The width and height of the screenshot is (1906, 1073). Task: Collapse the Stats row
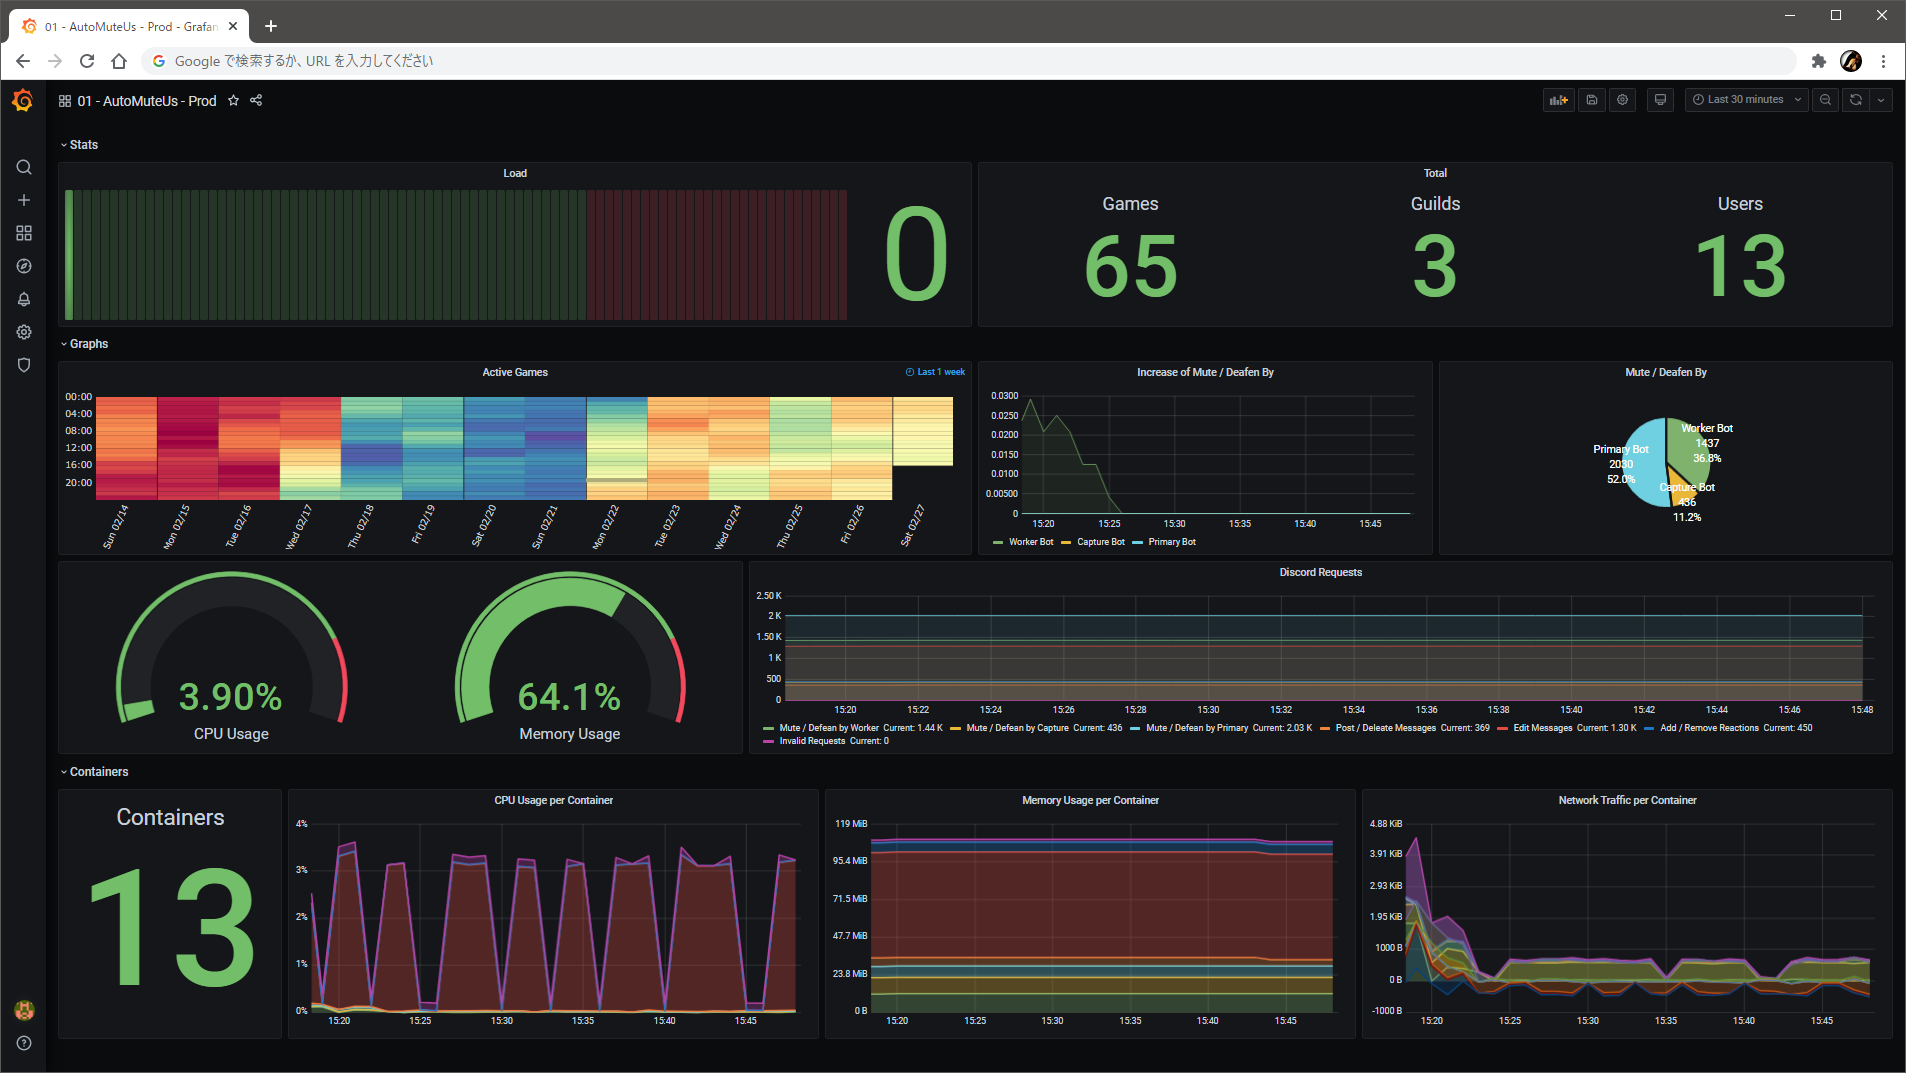click(x=83, y=145)
